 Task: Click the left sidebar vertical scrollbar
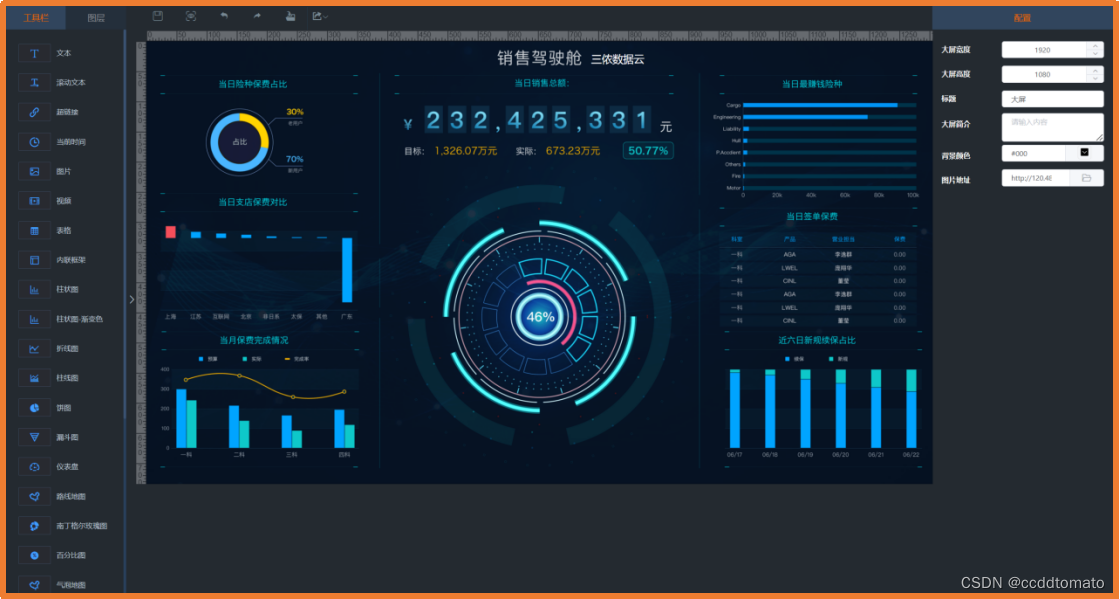click(125, 223)
